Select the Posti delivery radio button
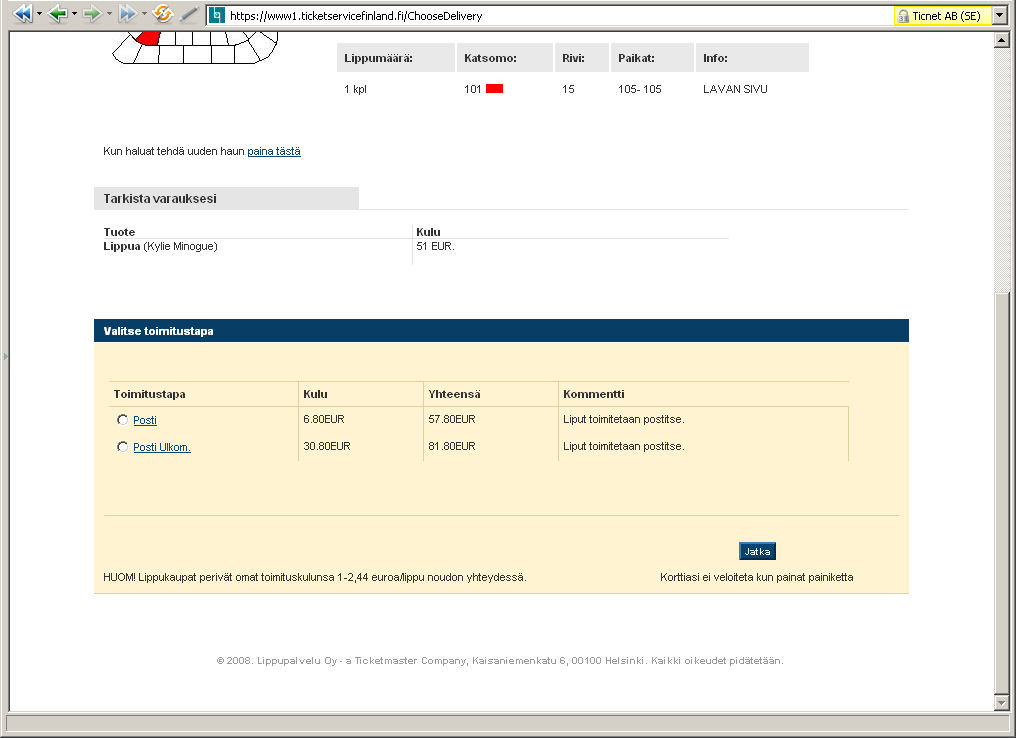The width and height of the screenshot is (1016, 738). 122,420
